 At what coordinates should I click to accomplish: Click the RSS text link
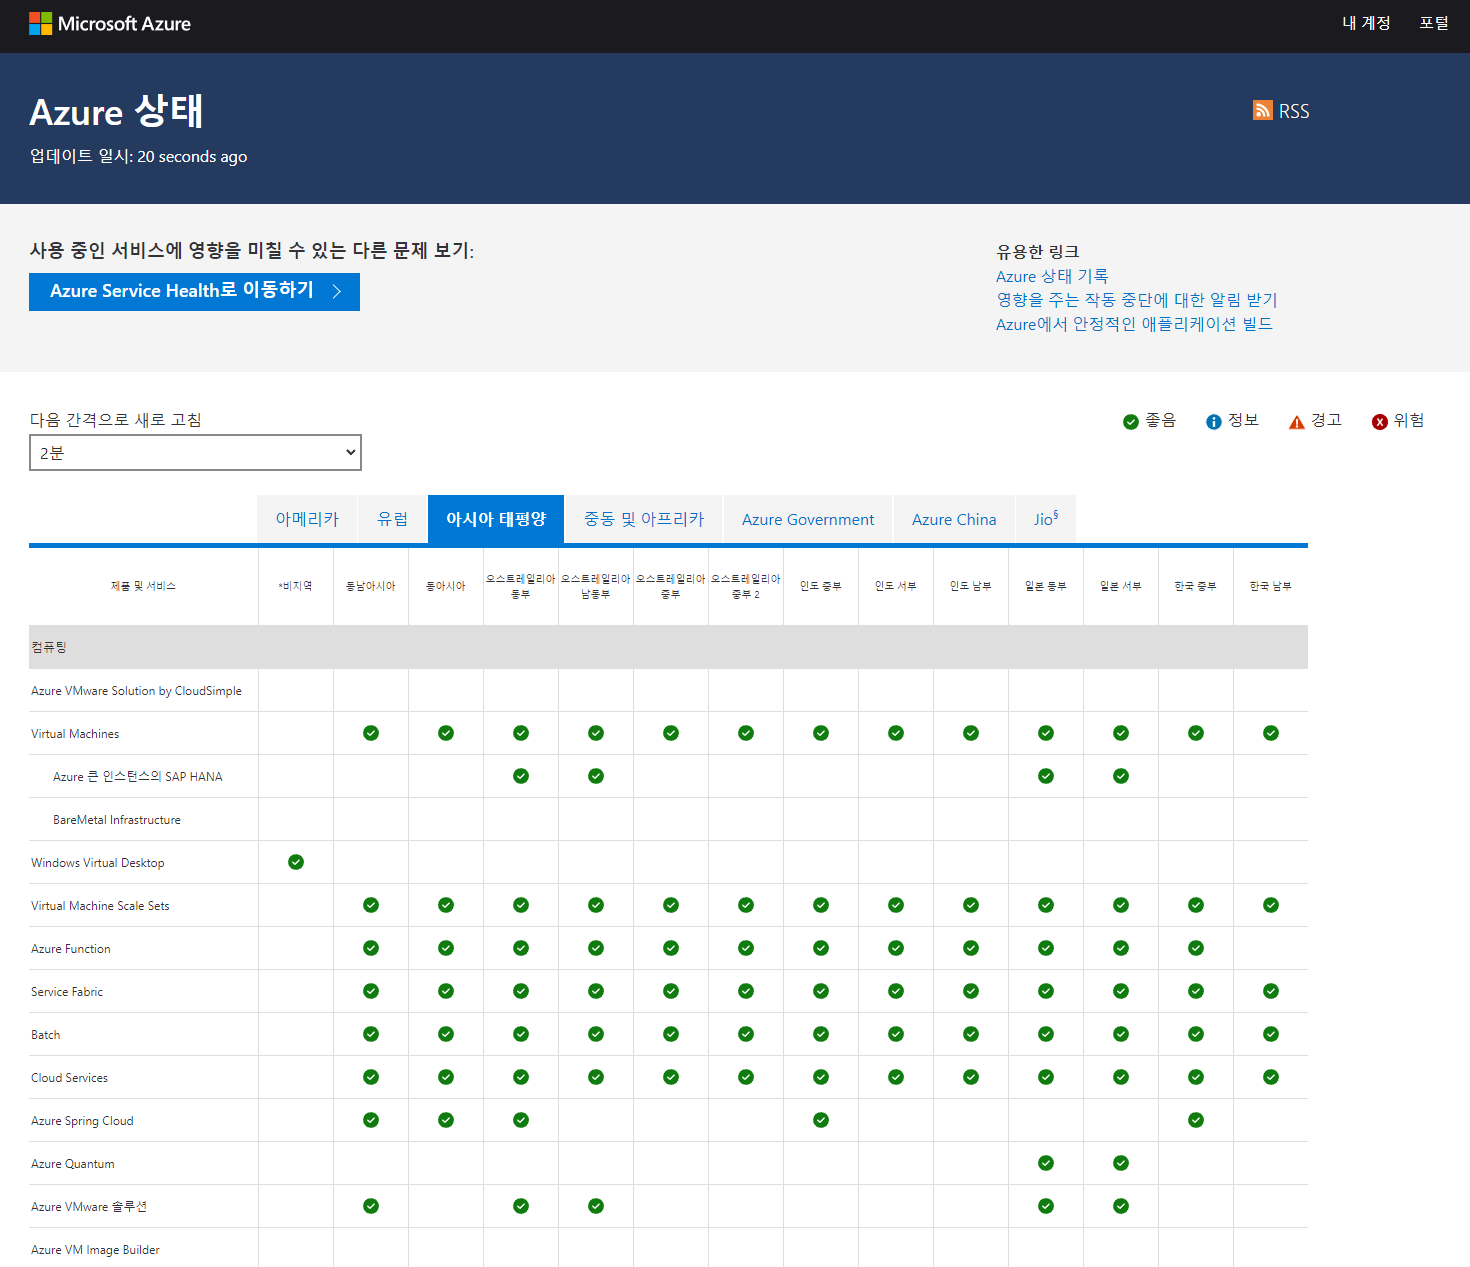(x=1294, y=111)
